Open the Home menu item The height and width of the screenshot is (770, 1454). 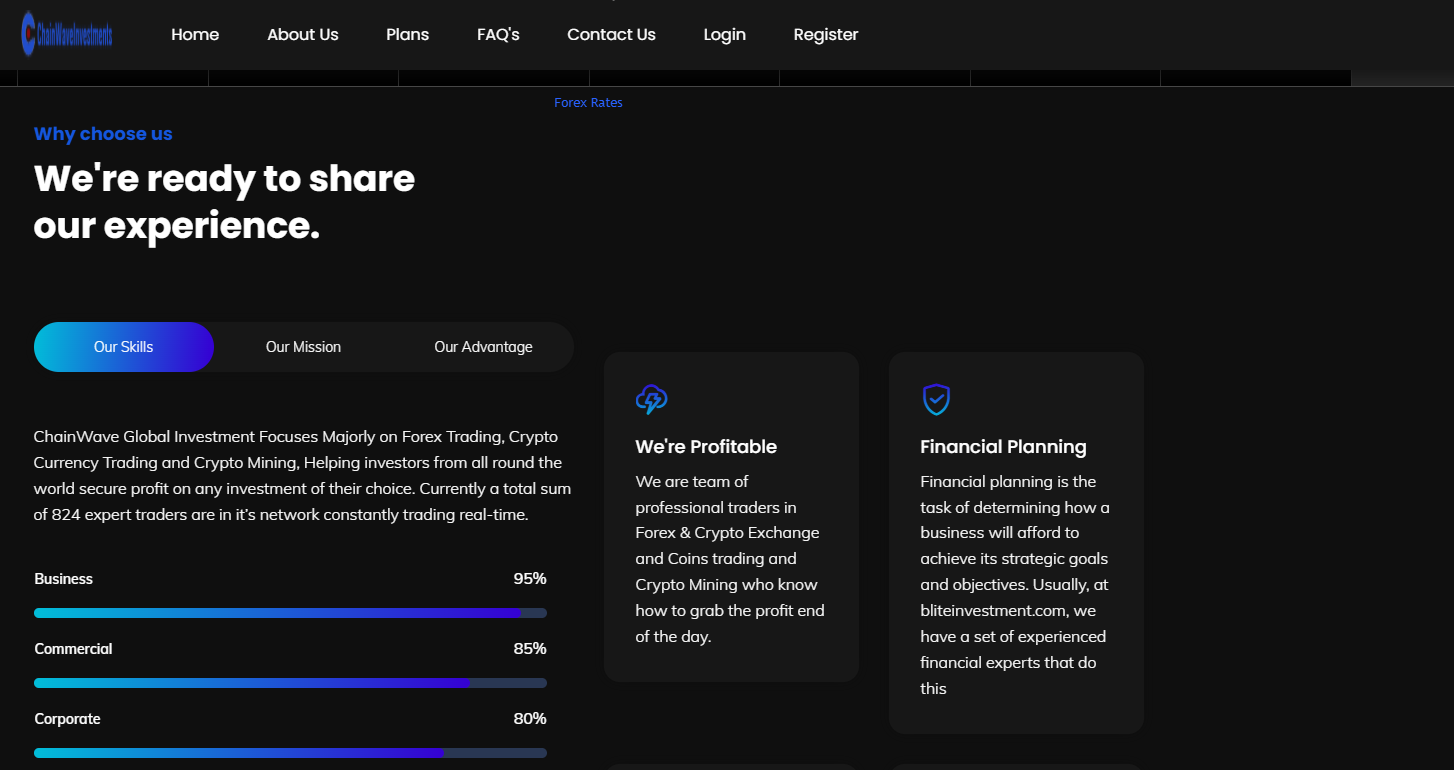tap(195, 35)
